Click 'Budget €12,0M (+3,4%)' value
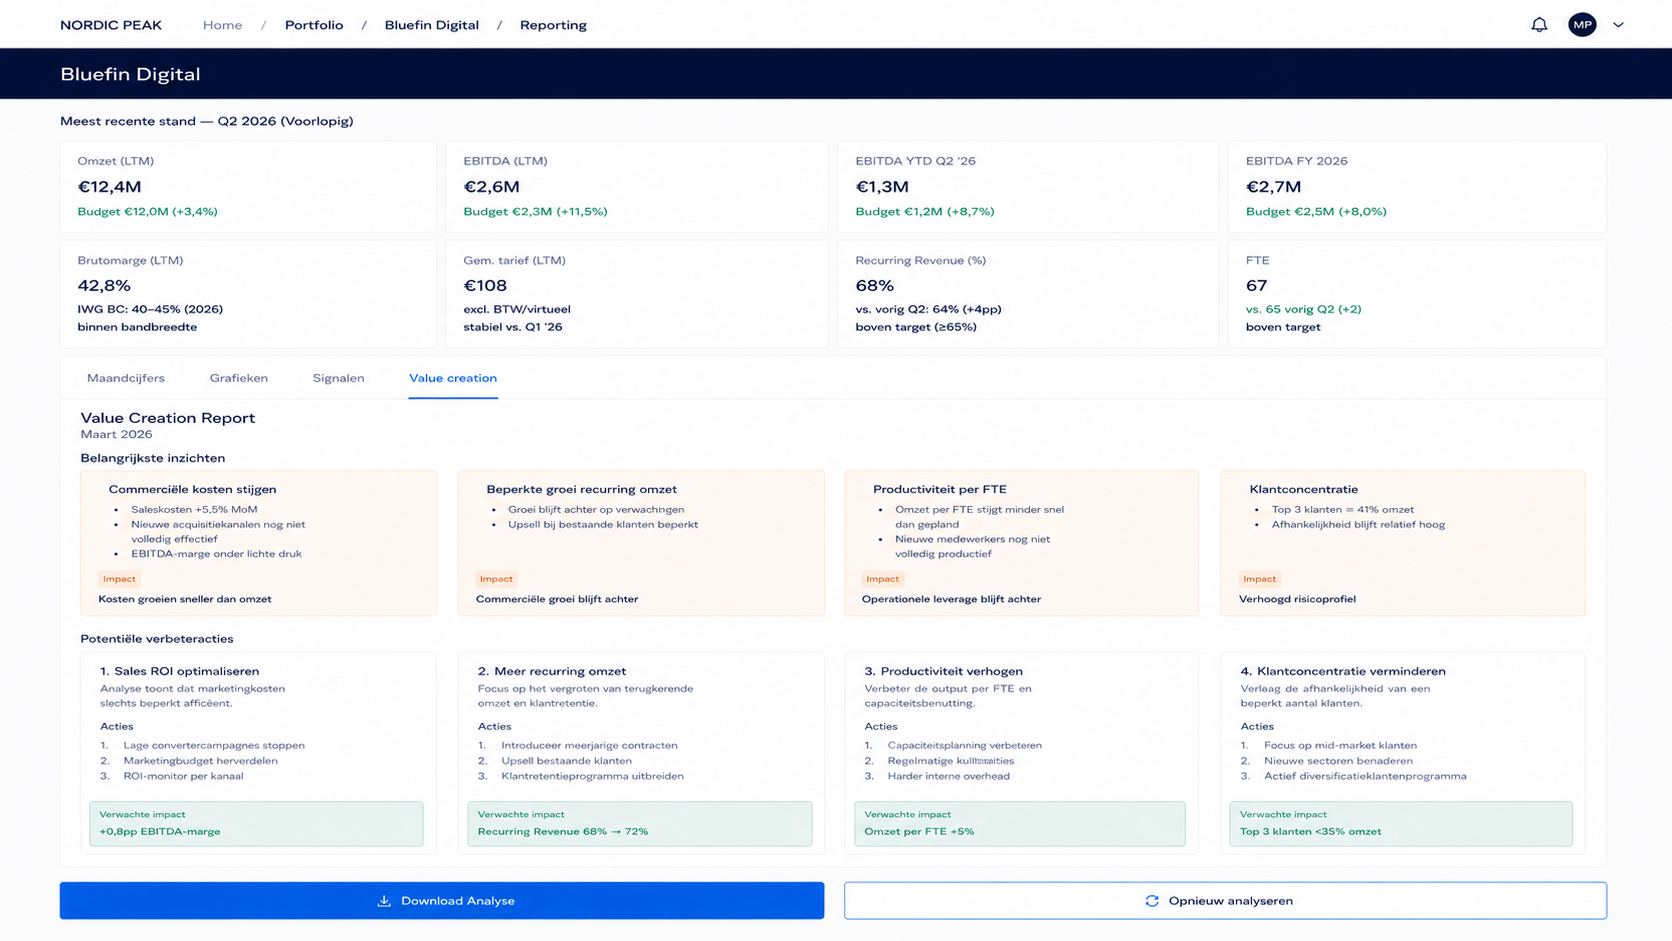Image resolution: width=1672 pixels, height=941 pixels. pos(148,212)
